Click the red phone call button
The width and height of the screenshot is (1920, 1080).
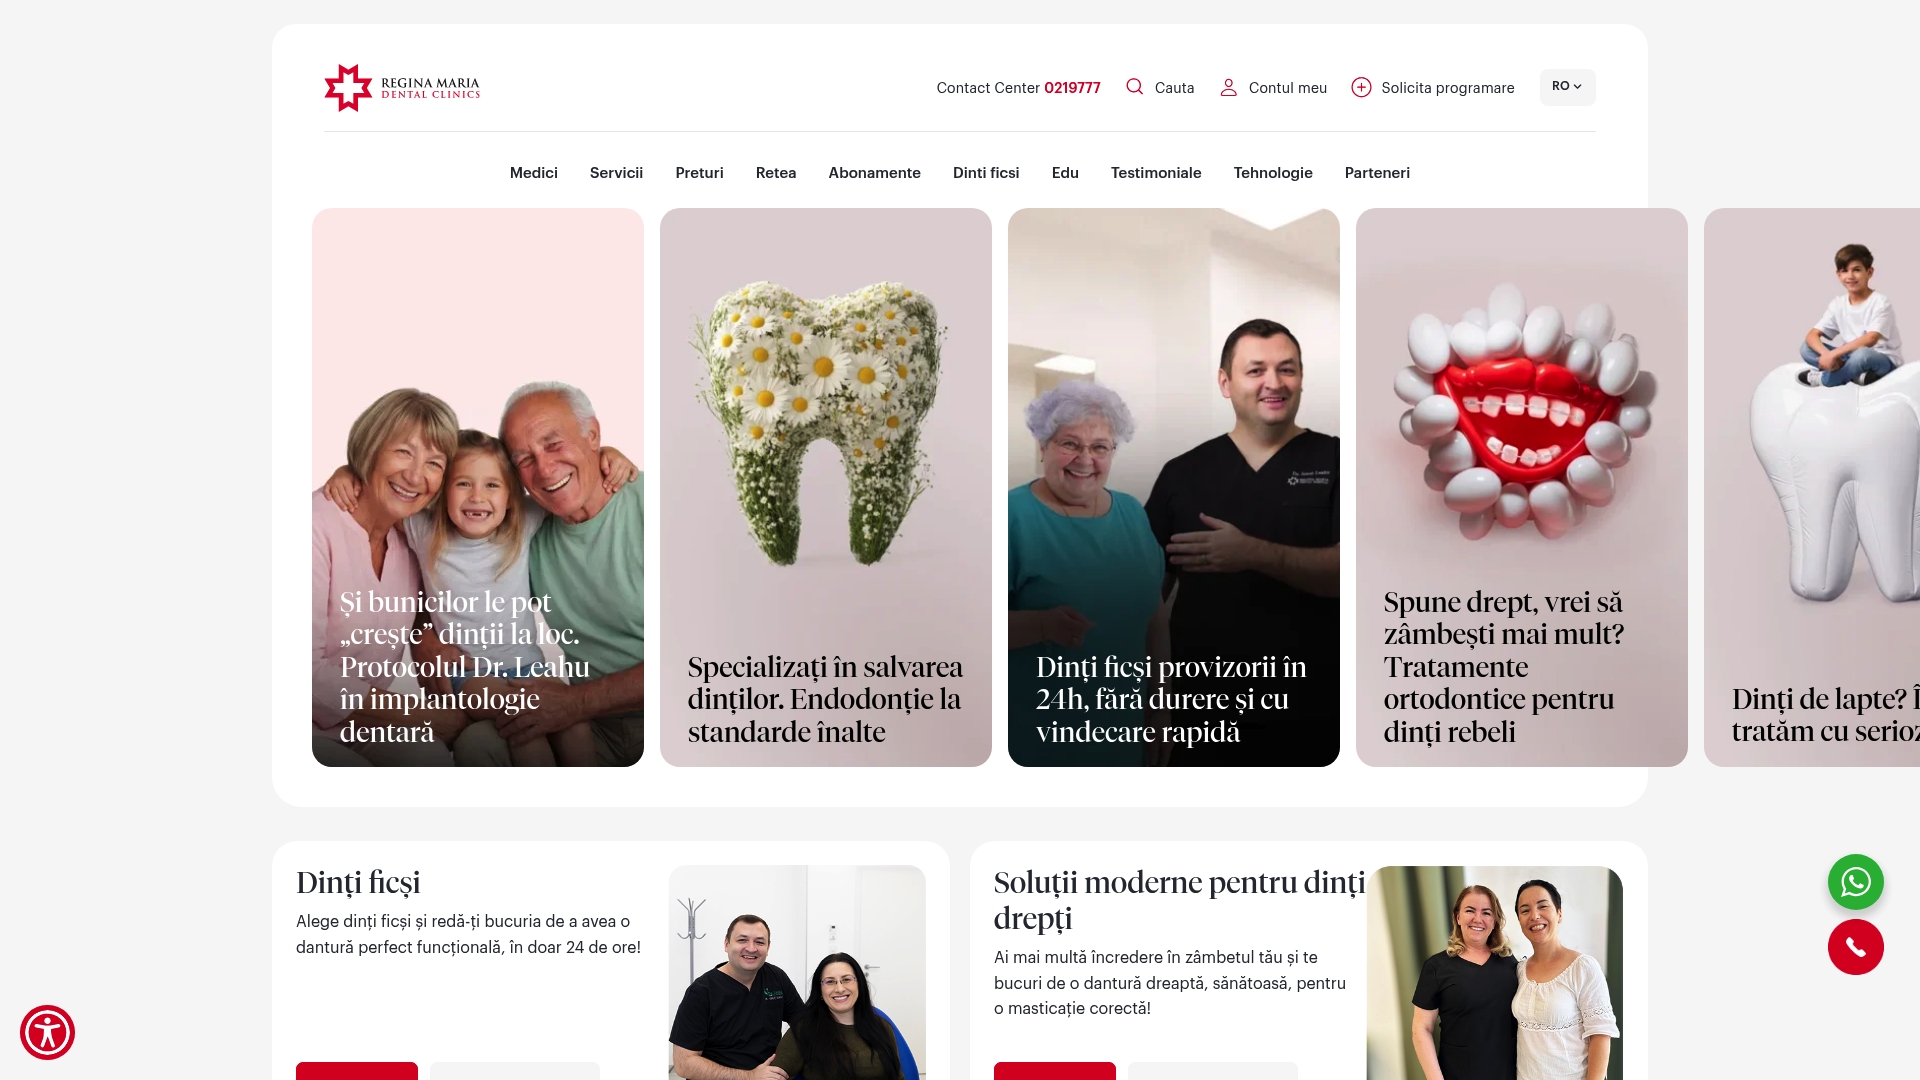click(1855, 947)
